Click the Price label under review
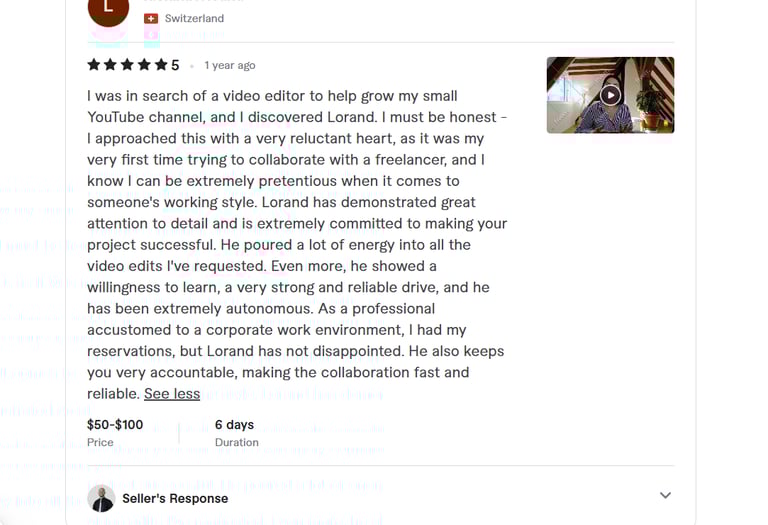This screenshot has height=525, width=768. pyautogui.click(x=100, y=442)
